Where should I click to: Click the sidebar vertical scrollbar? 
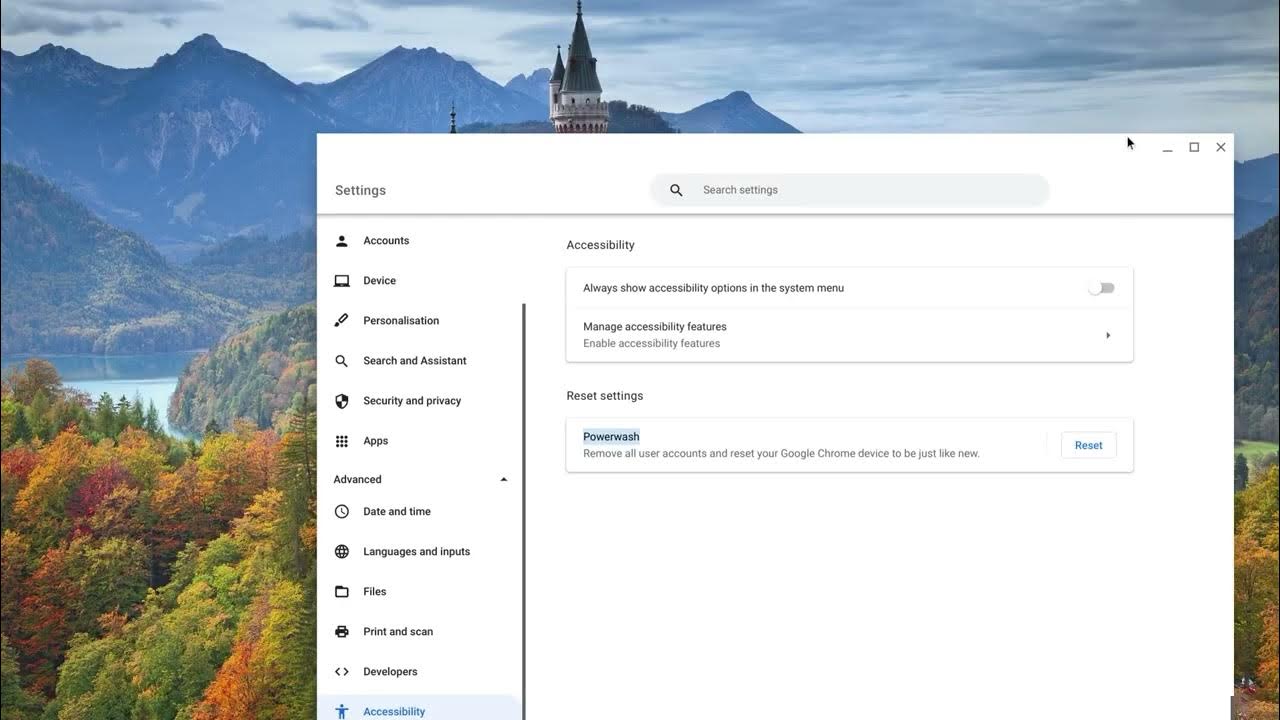[524, 512]
